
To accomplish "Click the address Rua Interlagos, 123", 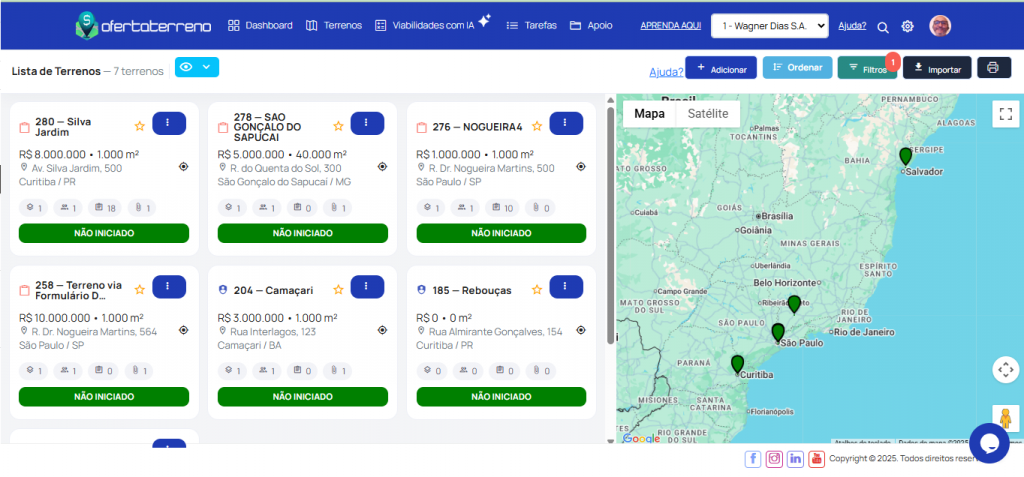I will pyautogui.click(x=273, y=332).
